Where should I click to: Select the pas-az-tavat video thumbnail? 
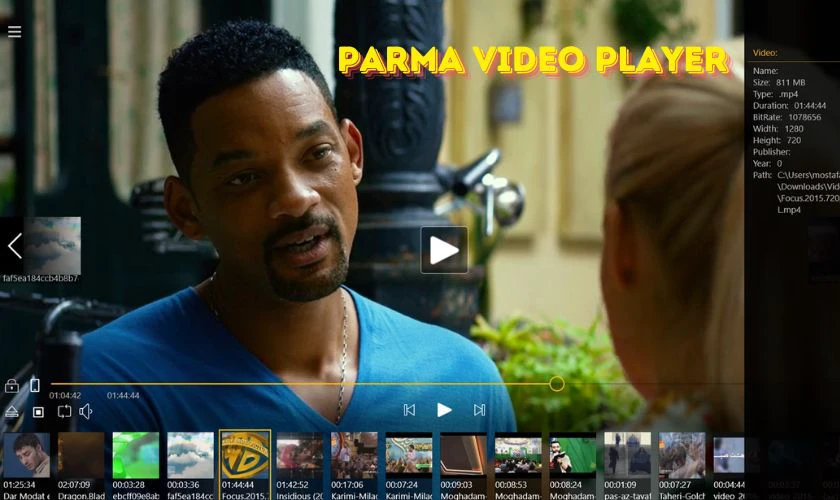[627, 456]
